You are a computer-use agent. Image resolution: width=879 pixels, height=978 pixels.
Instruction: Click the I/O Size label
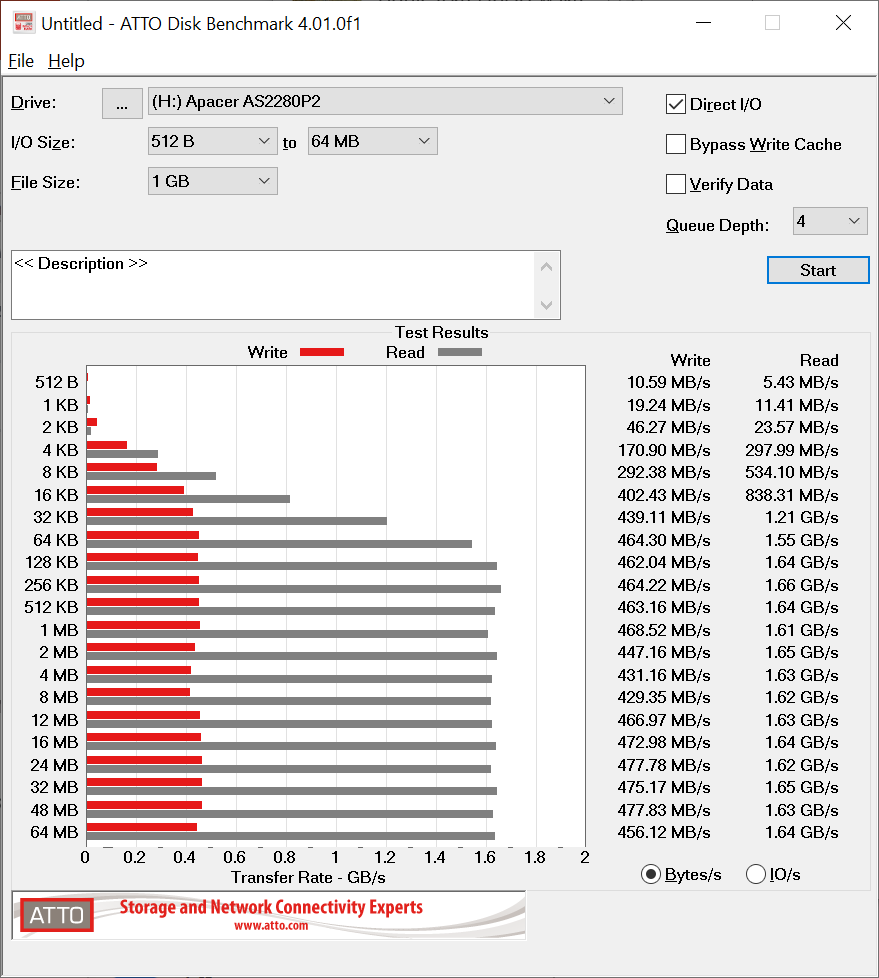pos(43,142)
